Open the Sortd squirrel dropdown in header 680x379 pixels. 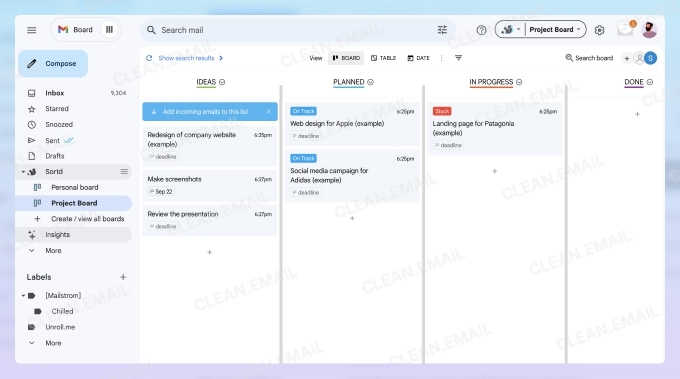tap(510, 29)
